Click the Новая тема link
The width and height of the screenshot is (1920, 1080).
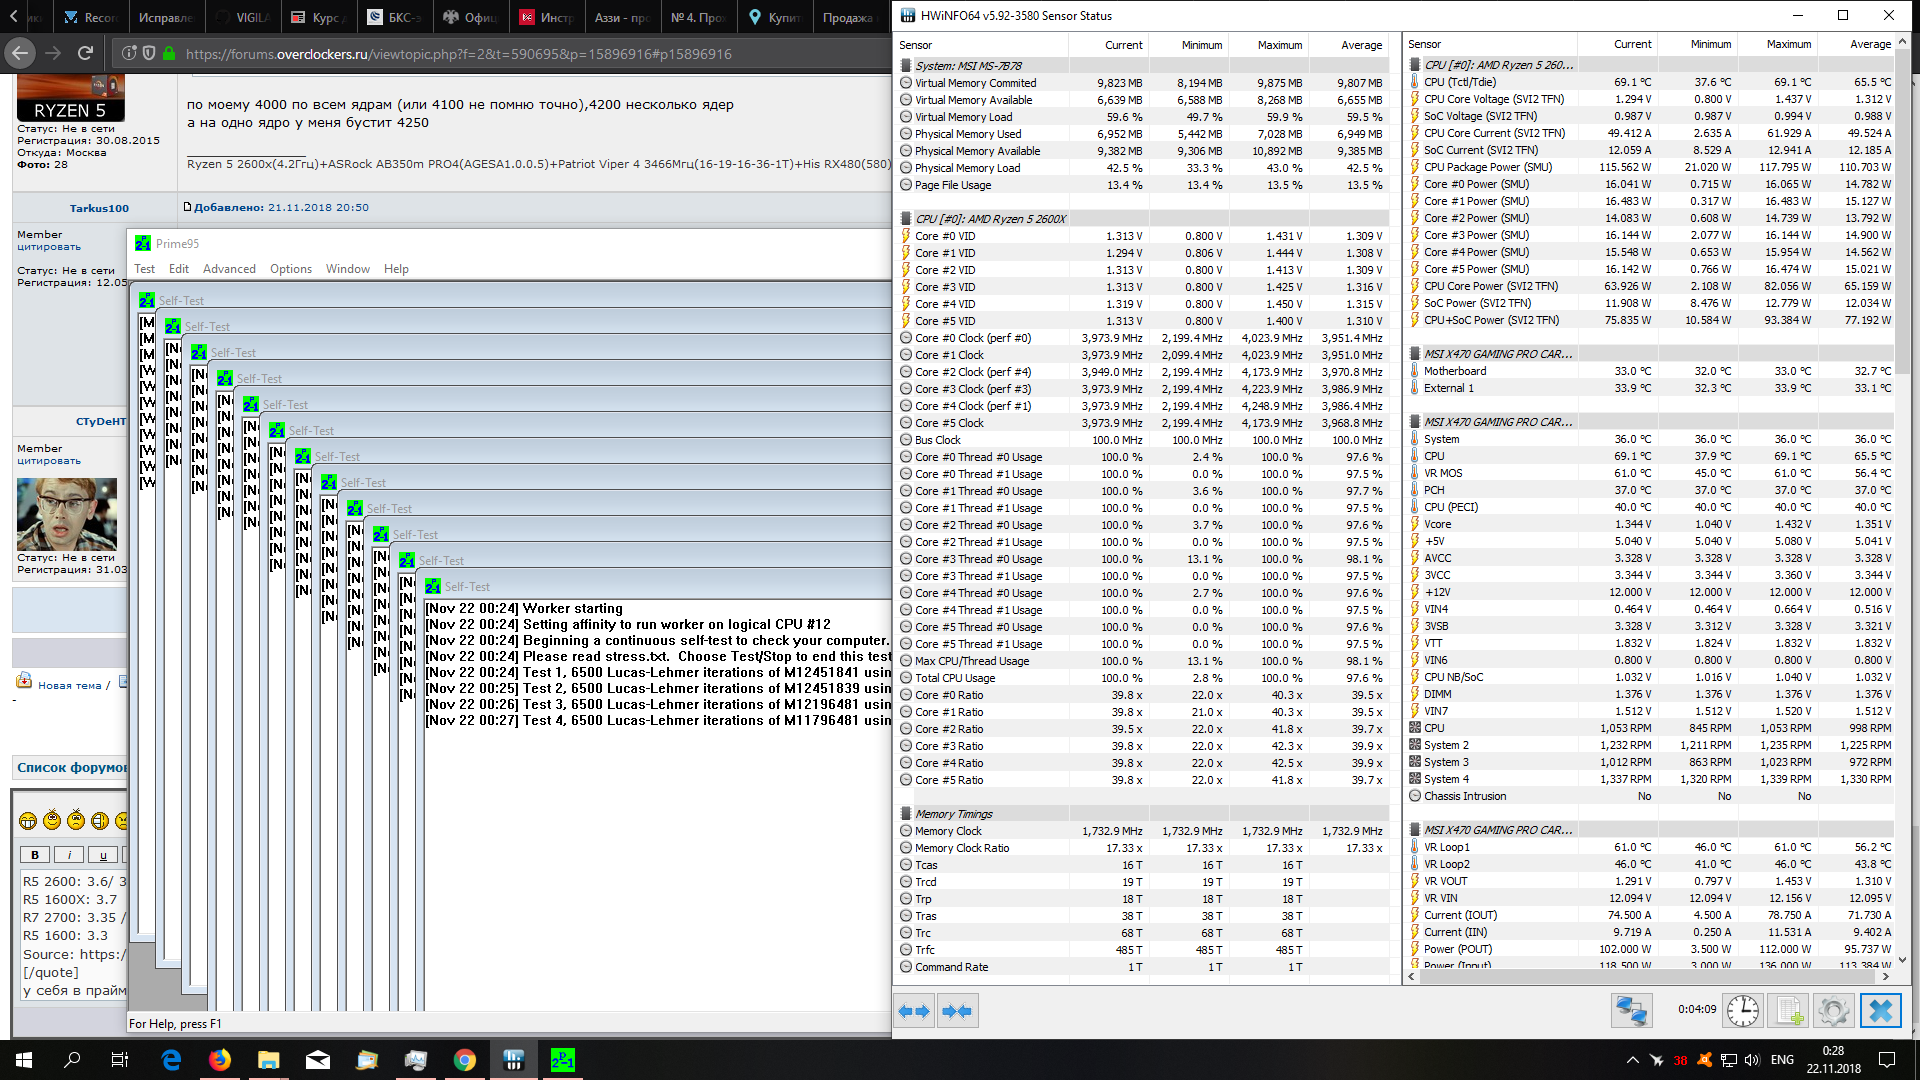coord(69,685)
